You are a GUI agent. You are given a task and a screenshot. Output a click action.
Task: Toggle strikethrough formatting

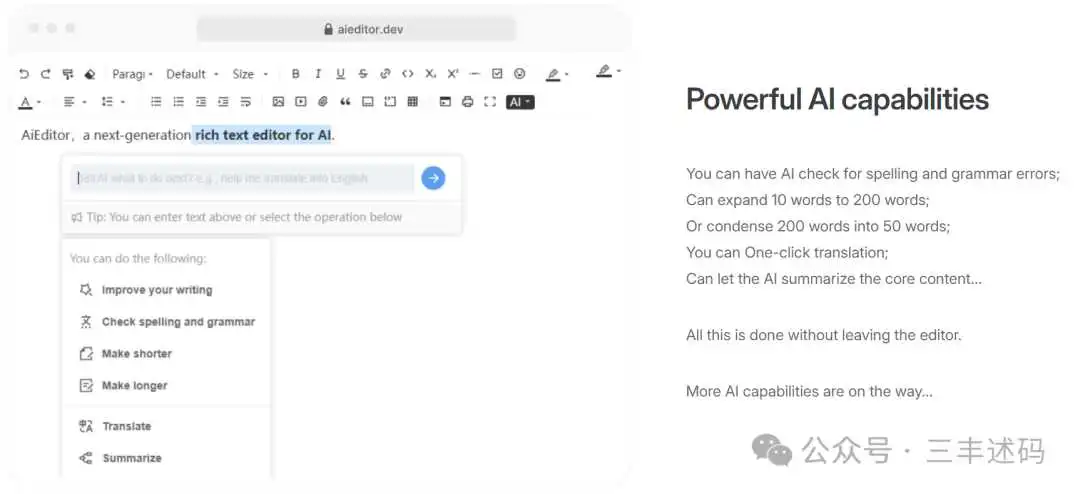[363, 74]
